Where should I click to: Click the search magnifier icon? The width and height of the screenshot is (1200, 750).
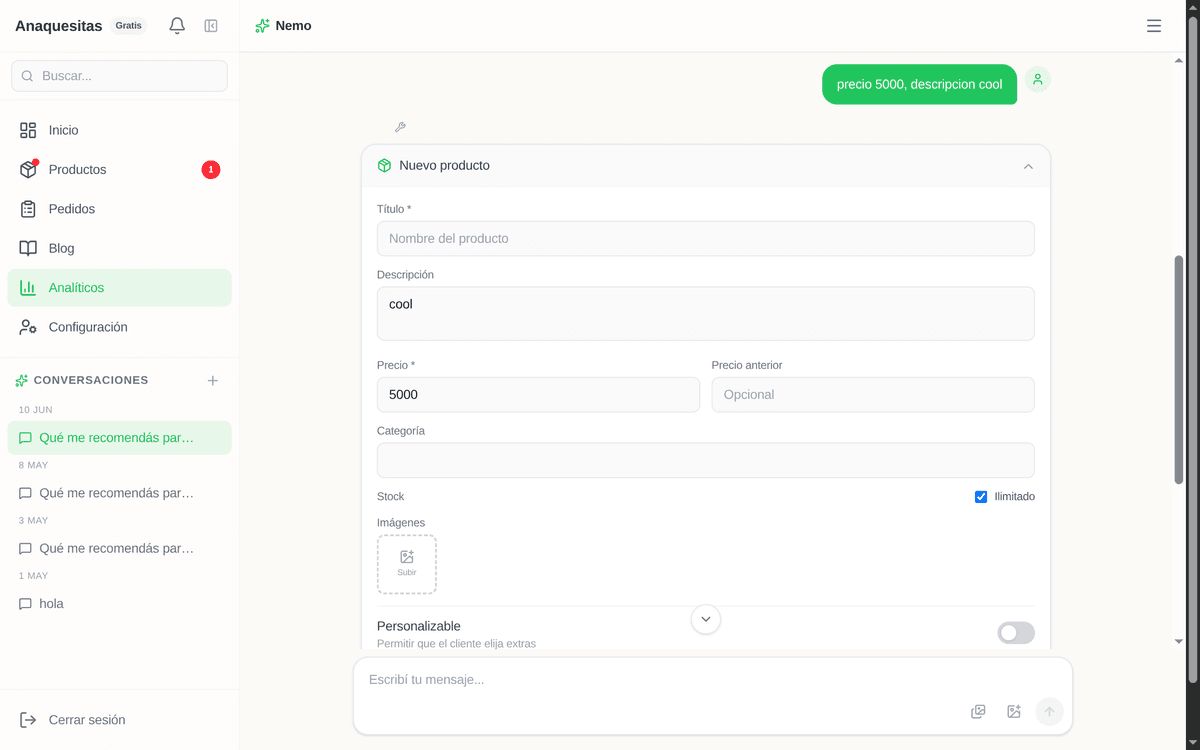tap(27, 76)
